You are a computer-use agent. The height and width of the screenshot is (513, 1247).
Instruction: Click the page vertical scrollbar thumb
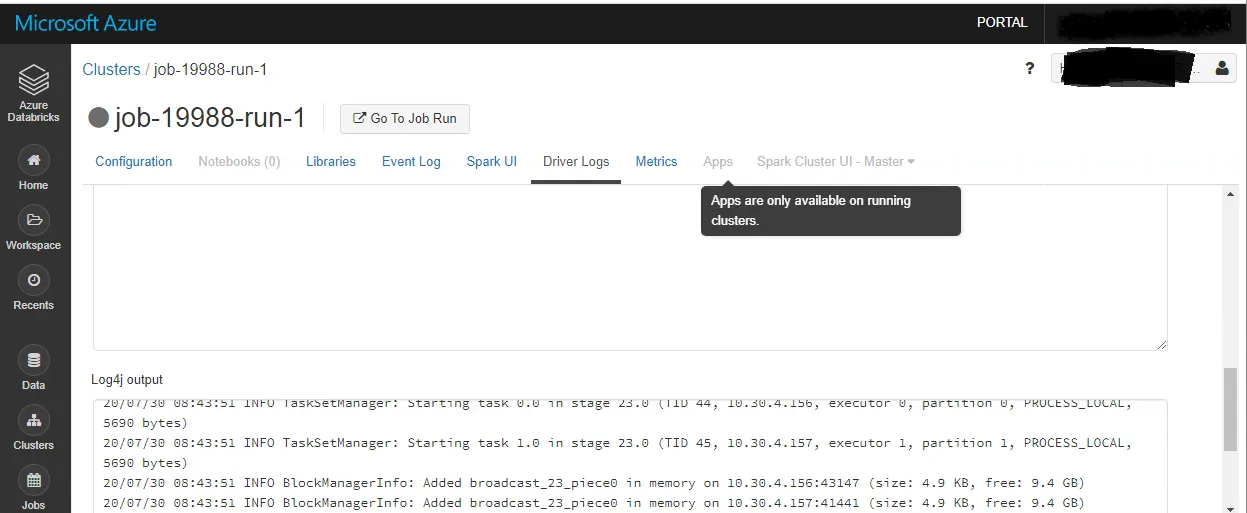pos(1231,409)
